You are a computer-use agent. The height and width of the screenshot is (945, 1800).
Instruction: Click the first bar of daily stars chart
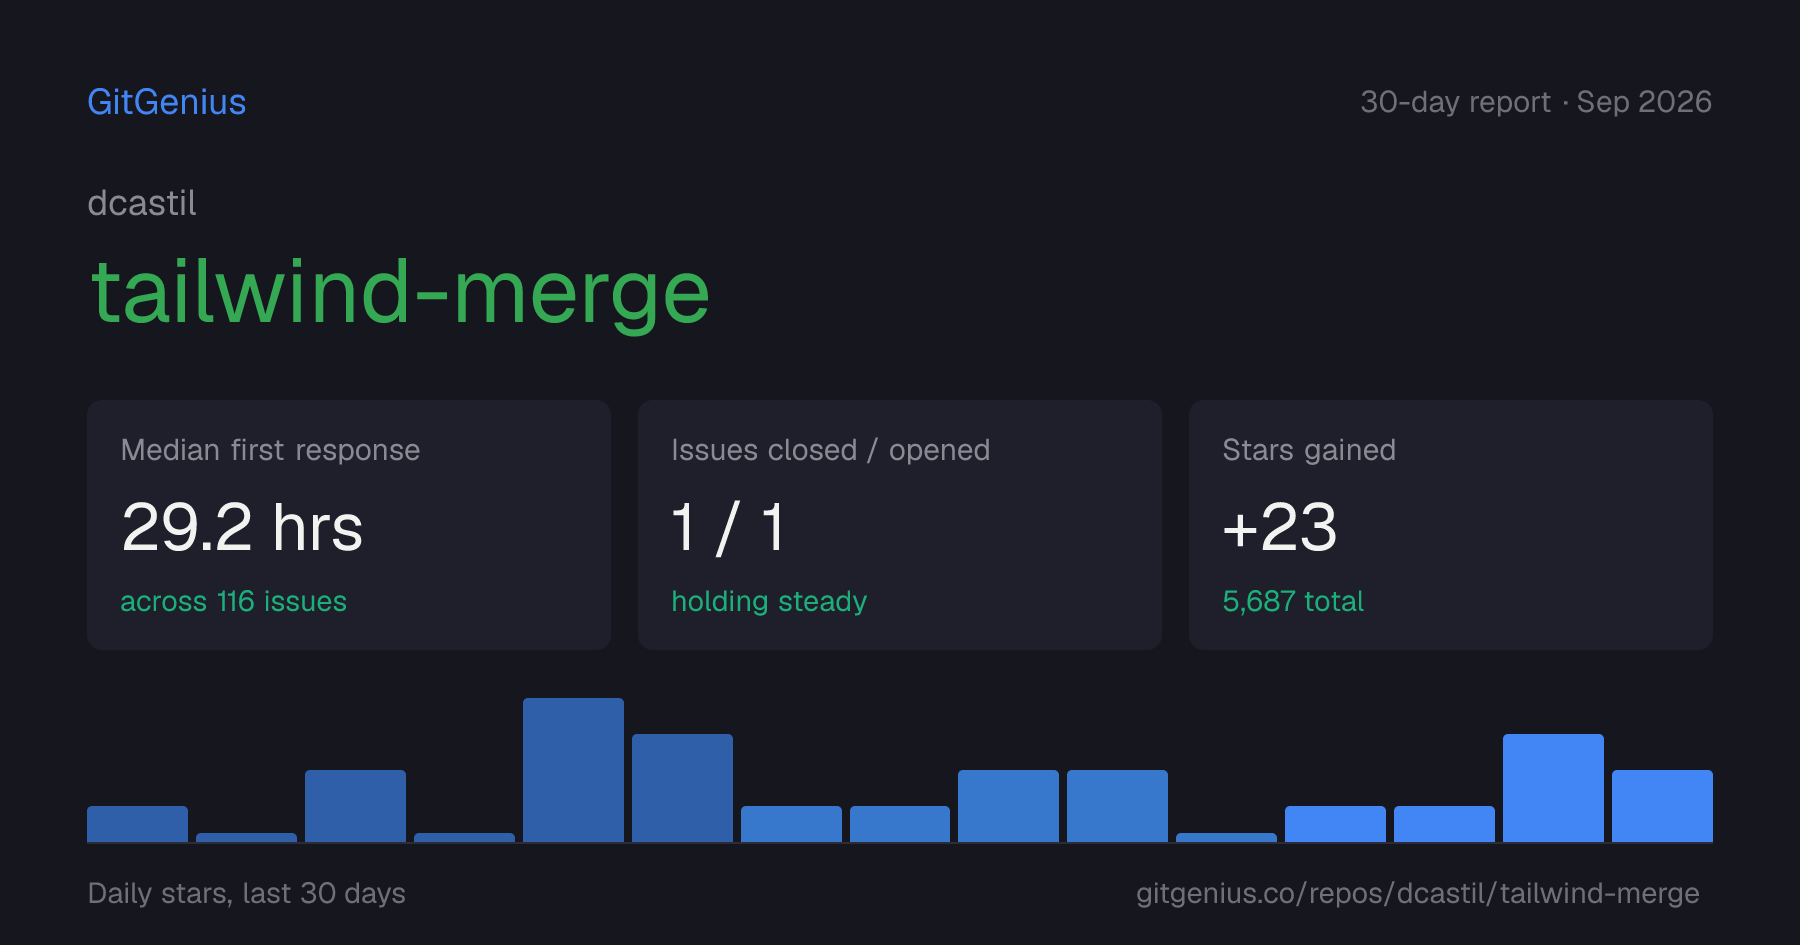[137, 824]
